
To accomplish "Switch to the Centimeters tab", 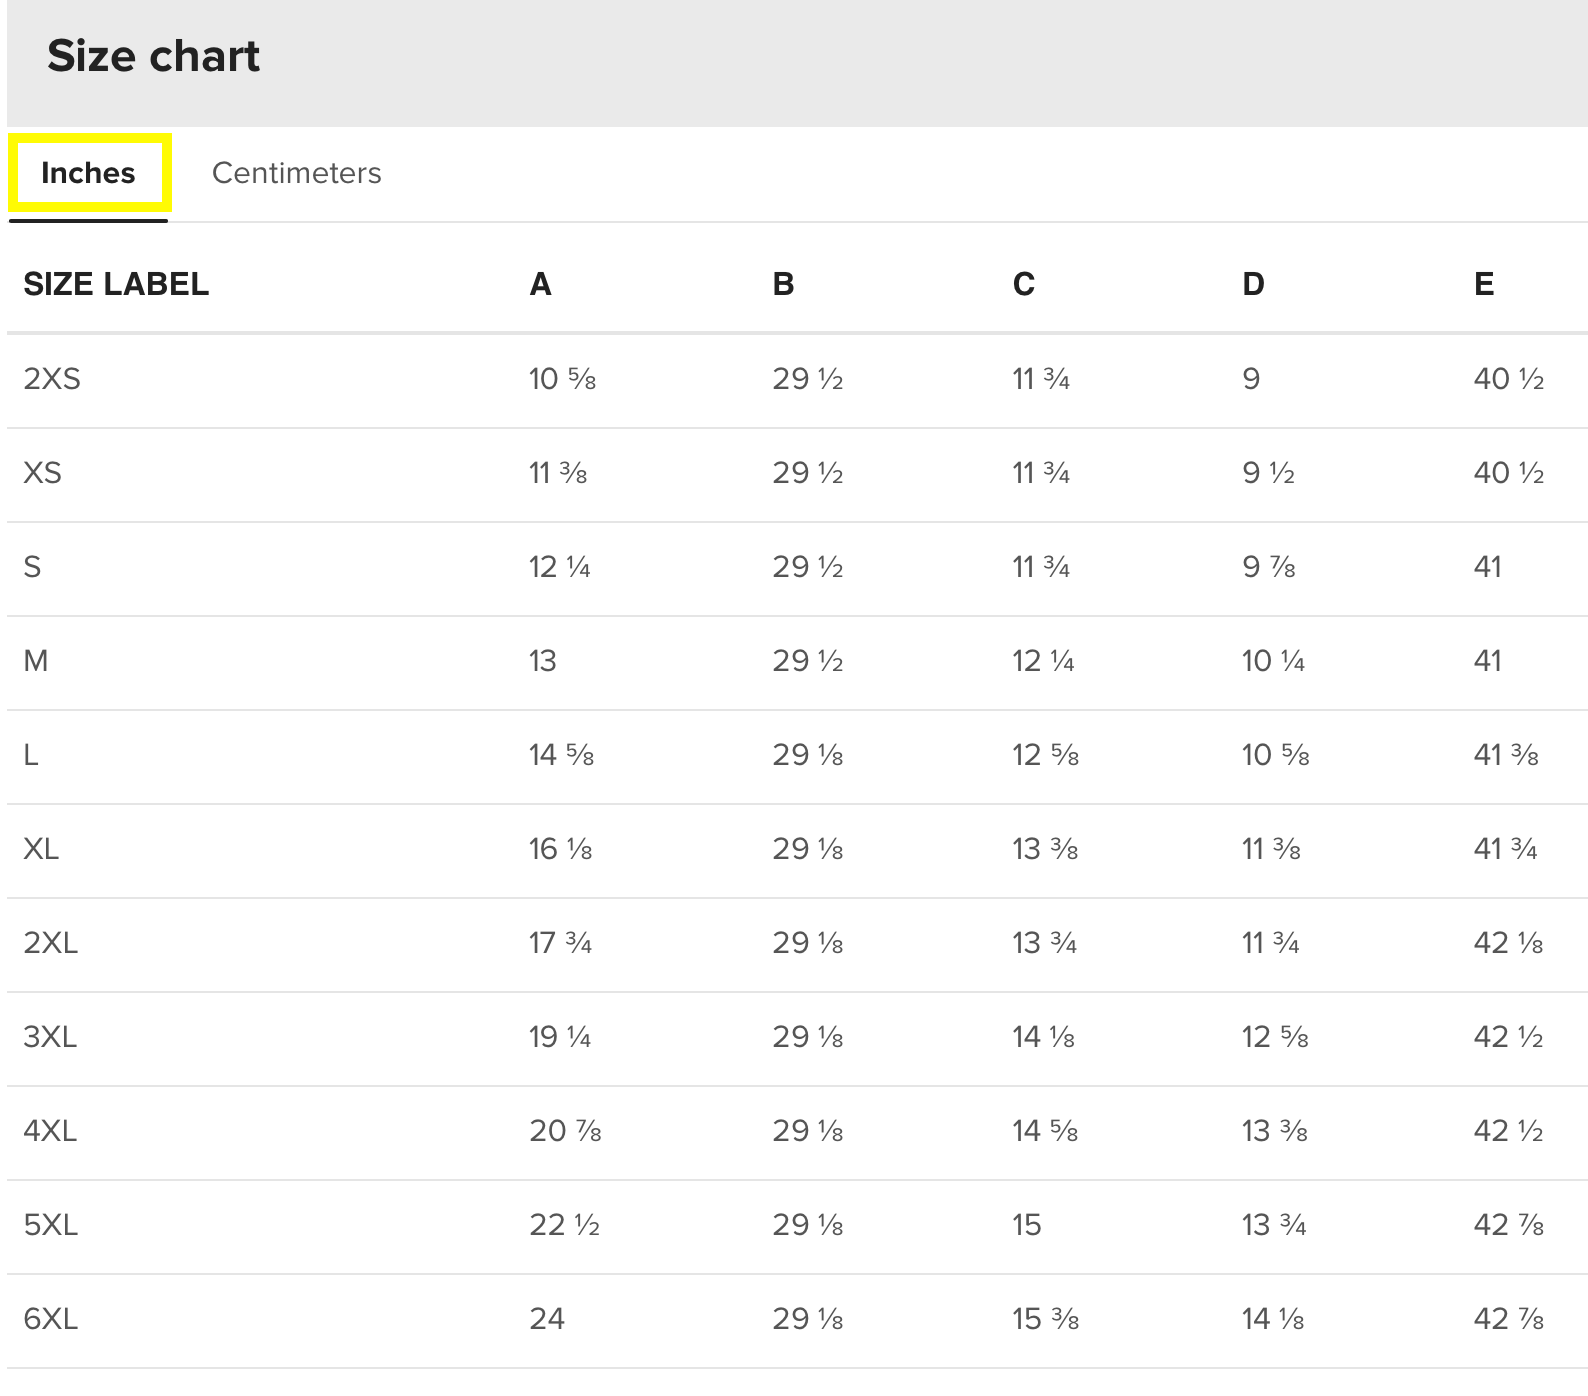I will pos(296,173).
